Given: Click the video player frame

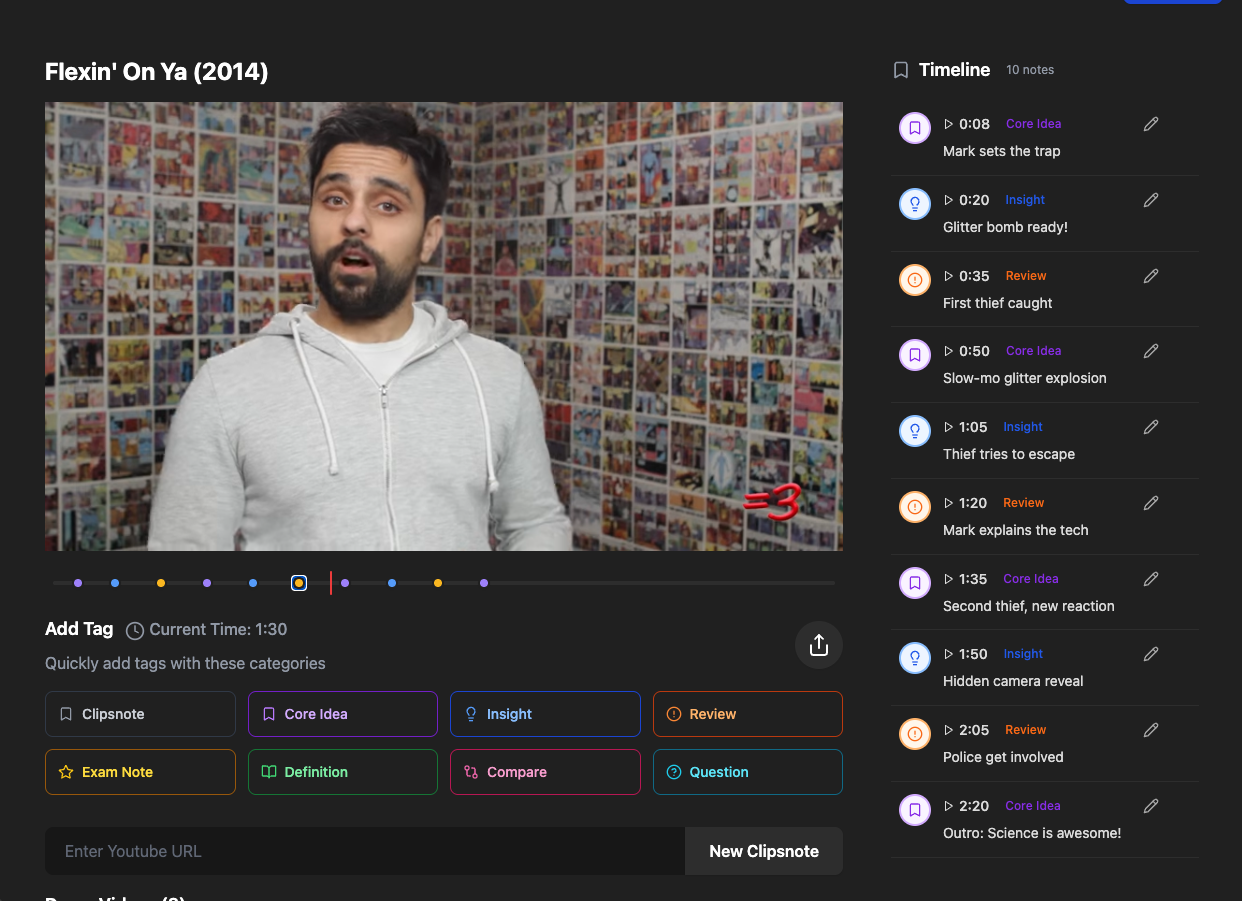Looking at the screenshot, I should [x=444, y=326].
